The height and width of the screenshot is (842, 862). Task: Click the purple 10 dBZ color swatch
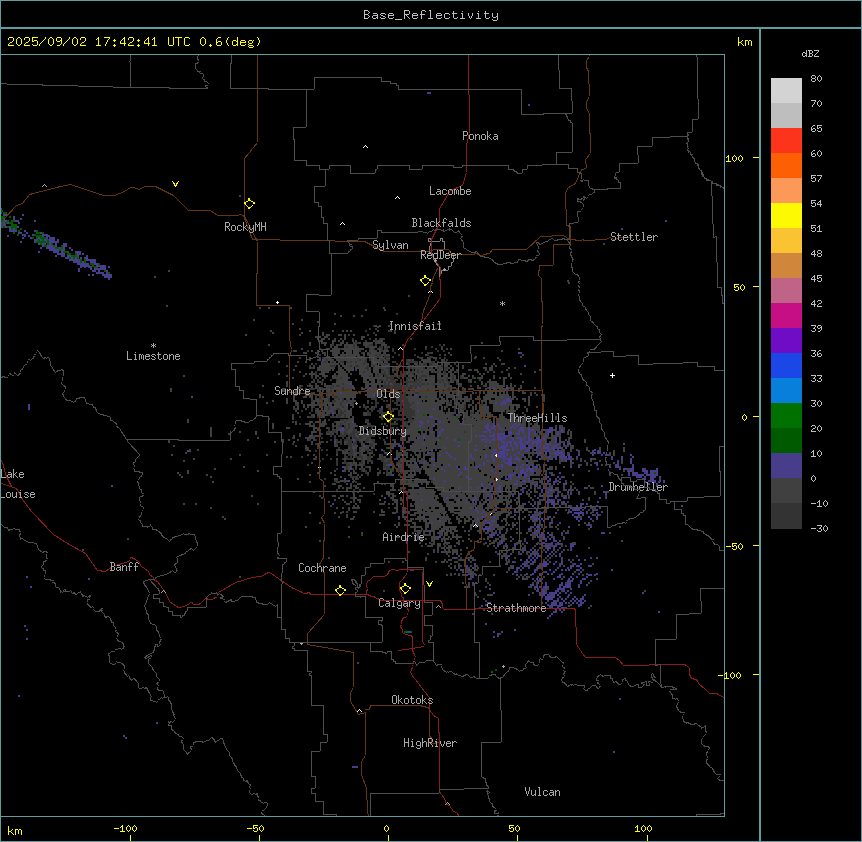click(x=786, y=466)
